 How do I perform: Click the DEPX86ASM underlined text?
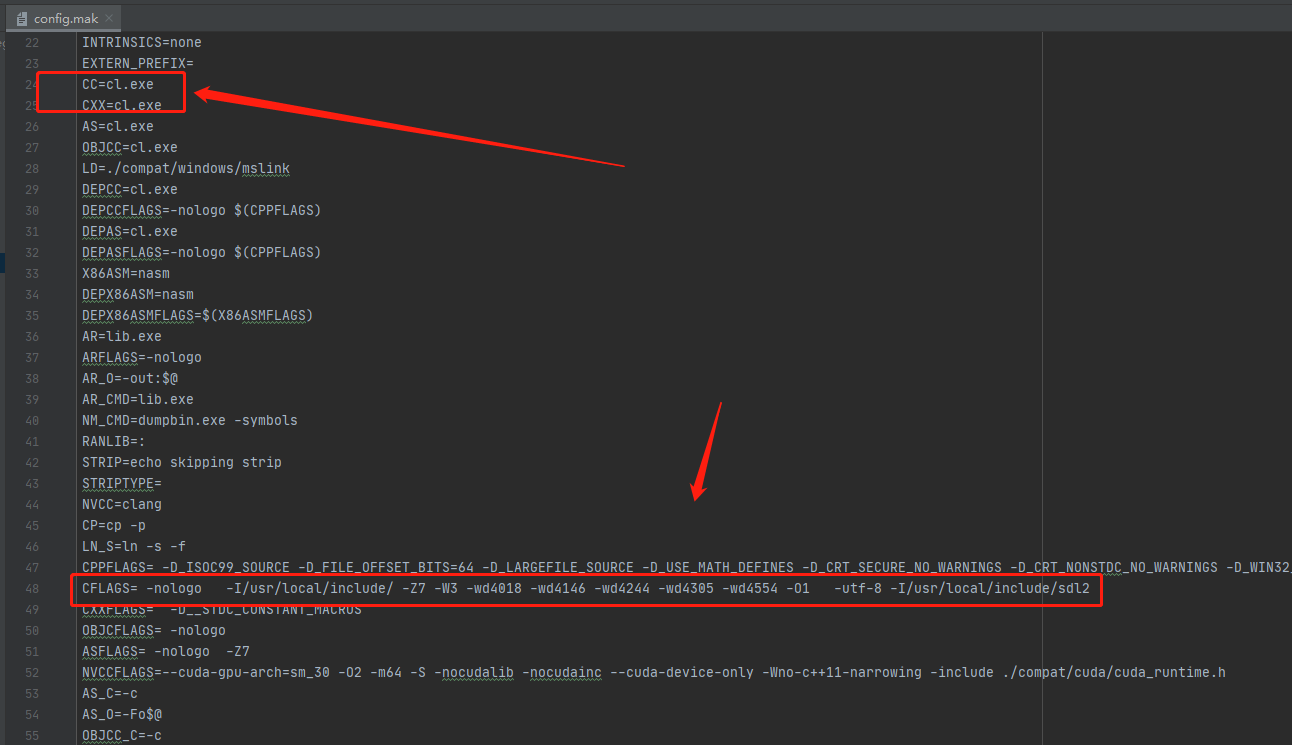(118, 294)
